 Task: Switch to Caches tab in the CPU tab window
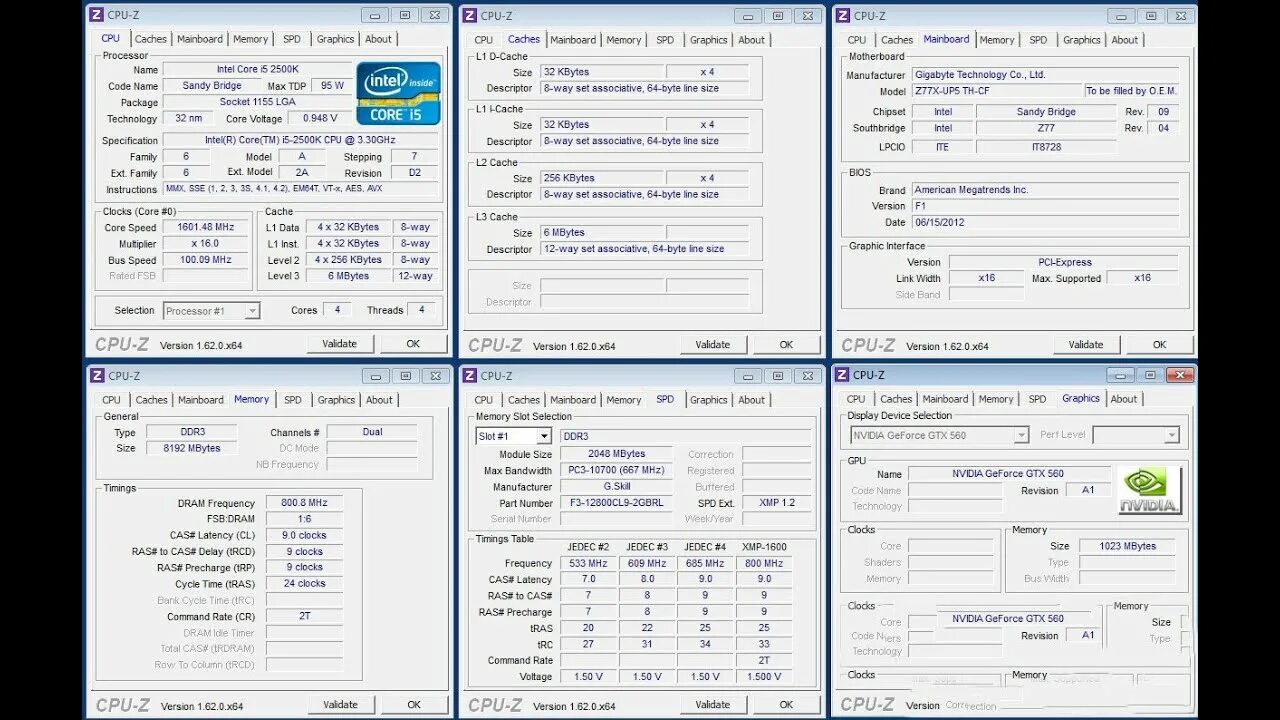(151, 39)
